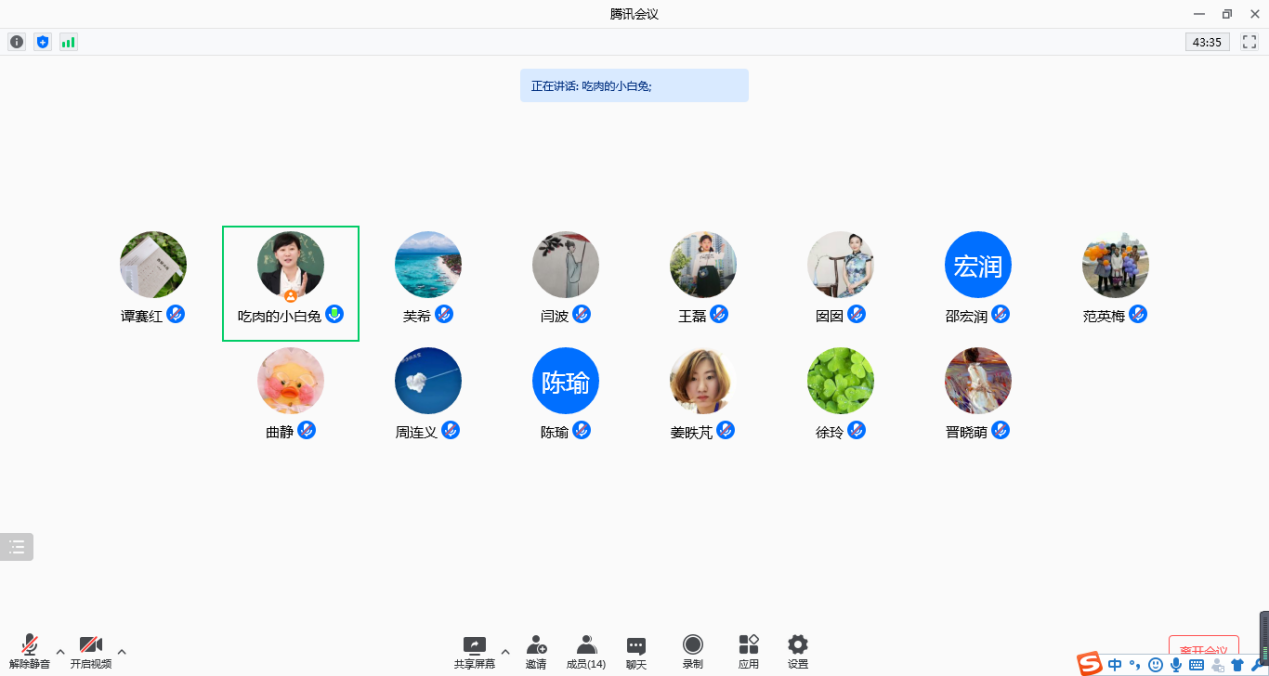Expand video options arrow beside 开启视频
This screenshot has width=1269, height=676.
122,652
